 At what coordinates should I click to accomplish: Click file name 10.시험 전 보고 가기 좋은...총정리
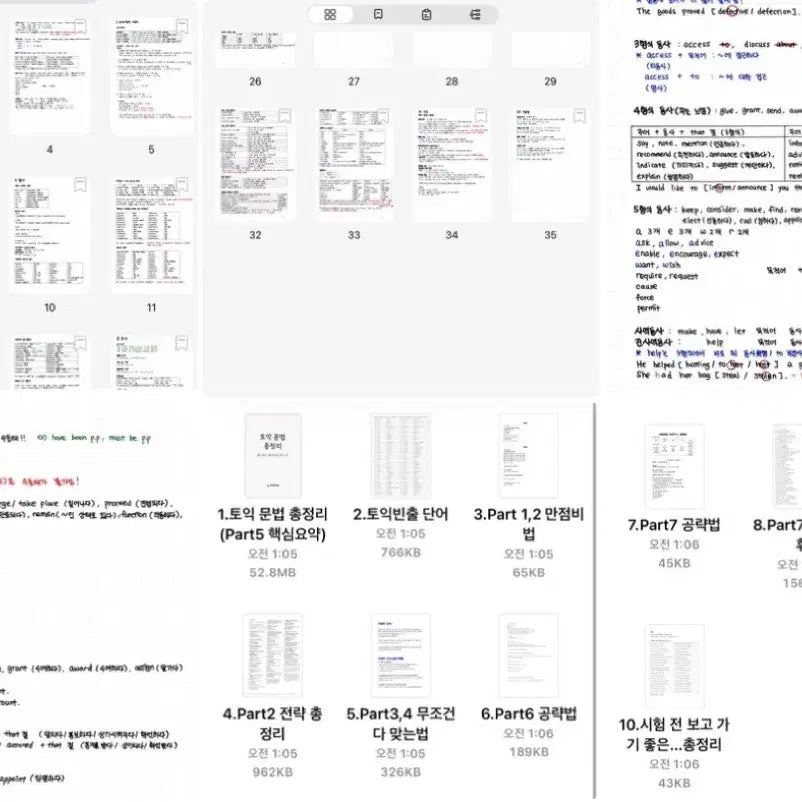tap(674, 734)
